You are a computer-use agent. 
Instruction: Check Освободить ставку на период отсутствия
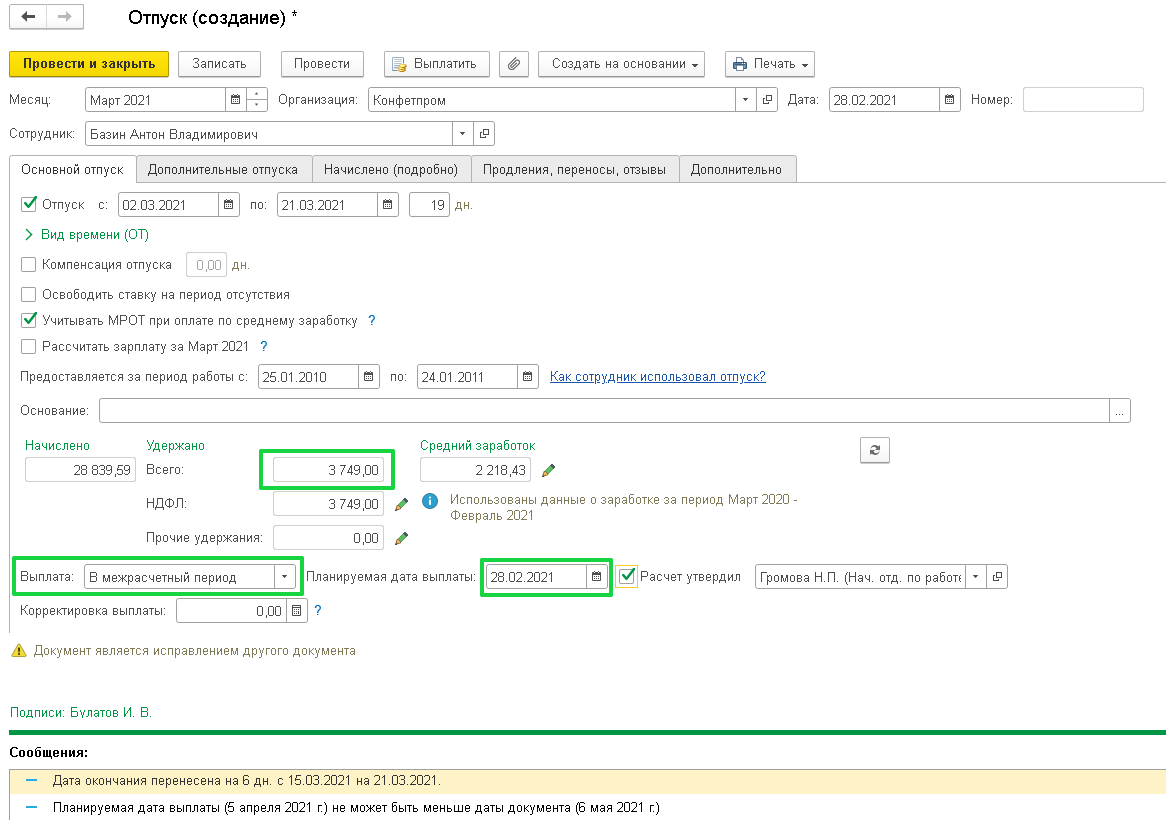click(29, 295)
